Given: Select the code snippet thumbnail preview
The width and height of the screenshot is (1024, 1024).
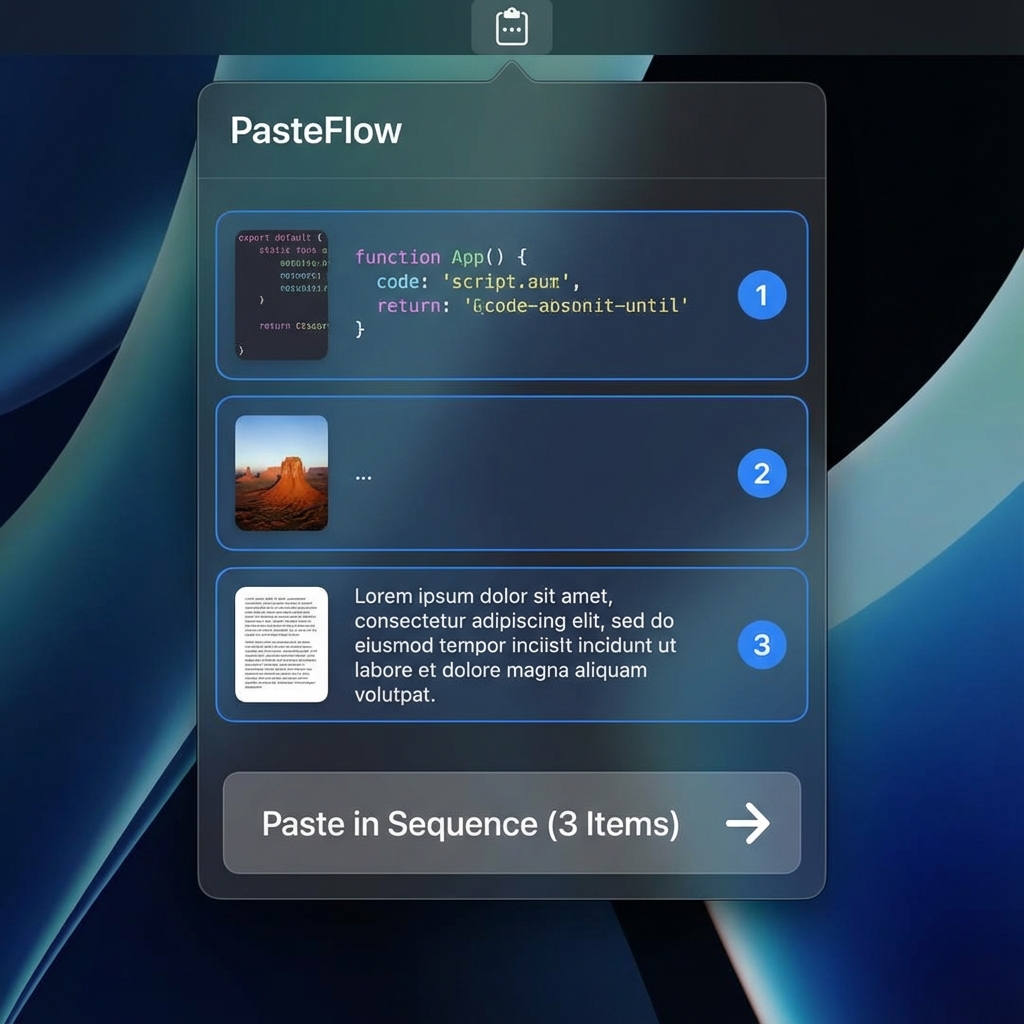Looking at the screenshot, I should click(x=281, y=292).
